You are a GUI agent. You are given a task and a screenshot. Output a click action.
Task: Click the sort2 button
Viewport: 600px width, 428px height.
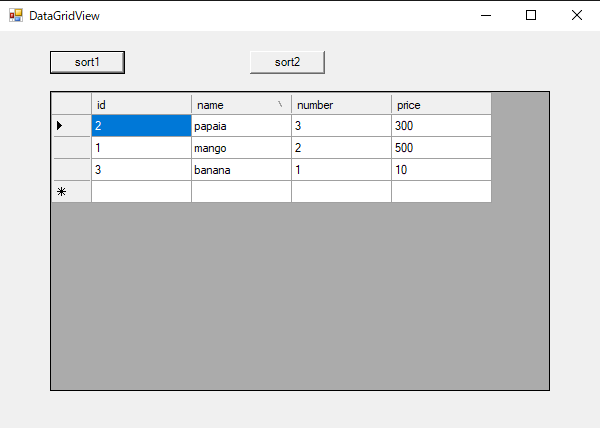click(x=287, y=62)
